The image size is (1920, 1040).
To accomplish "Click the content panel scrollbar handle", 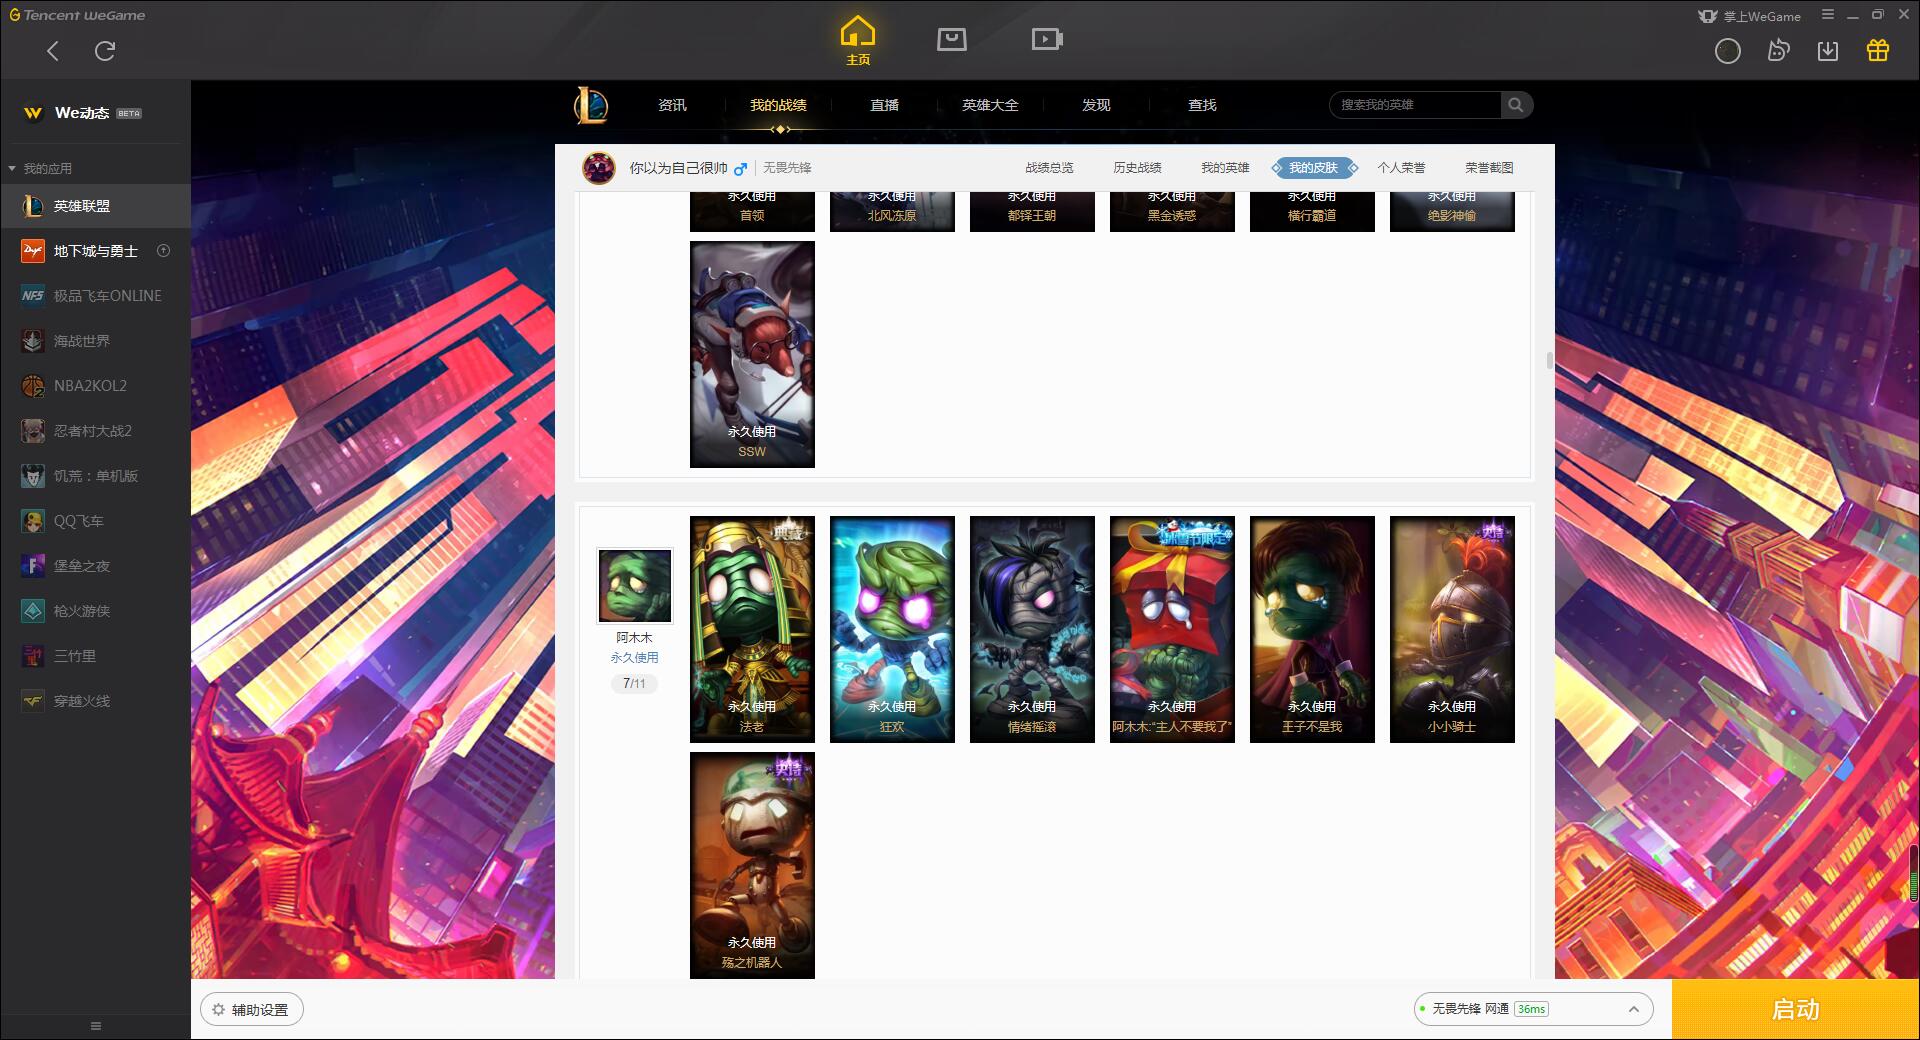I will pyautogui.click(x=1550, y=361).
